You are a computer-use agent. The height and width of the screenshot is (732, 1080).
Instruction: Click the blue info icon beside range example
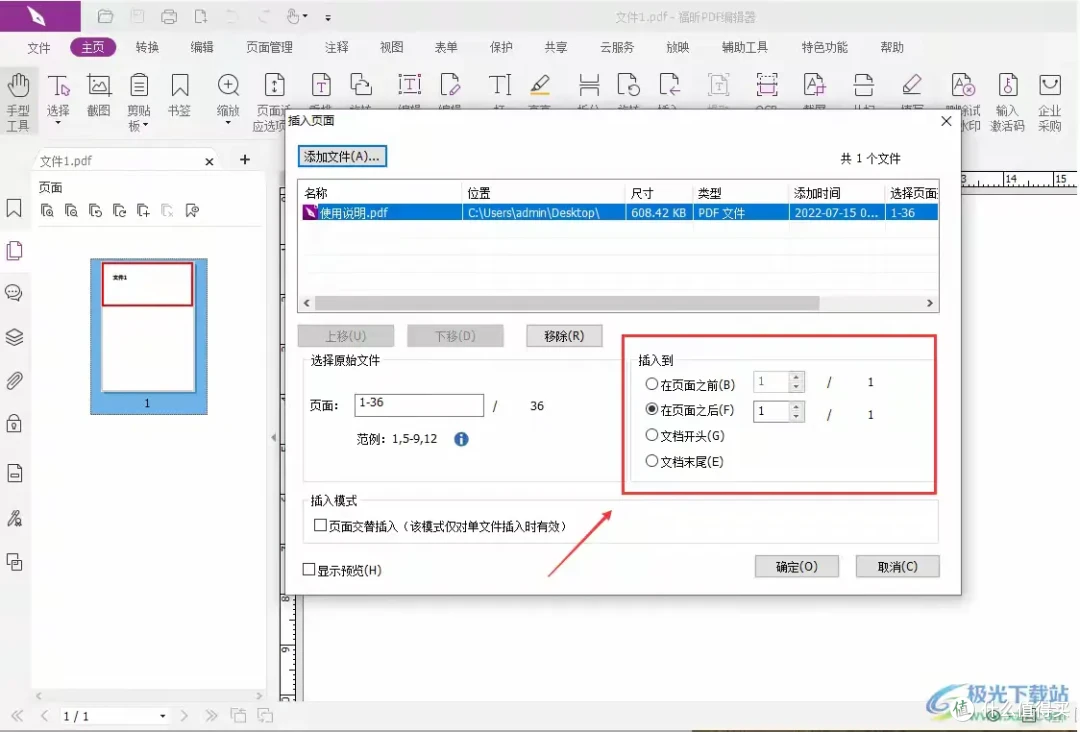click(x=461, y=439)
